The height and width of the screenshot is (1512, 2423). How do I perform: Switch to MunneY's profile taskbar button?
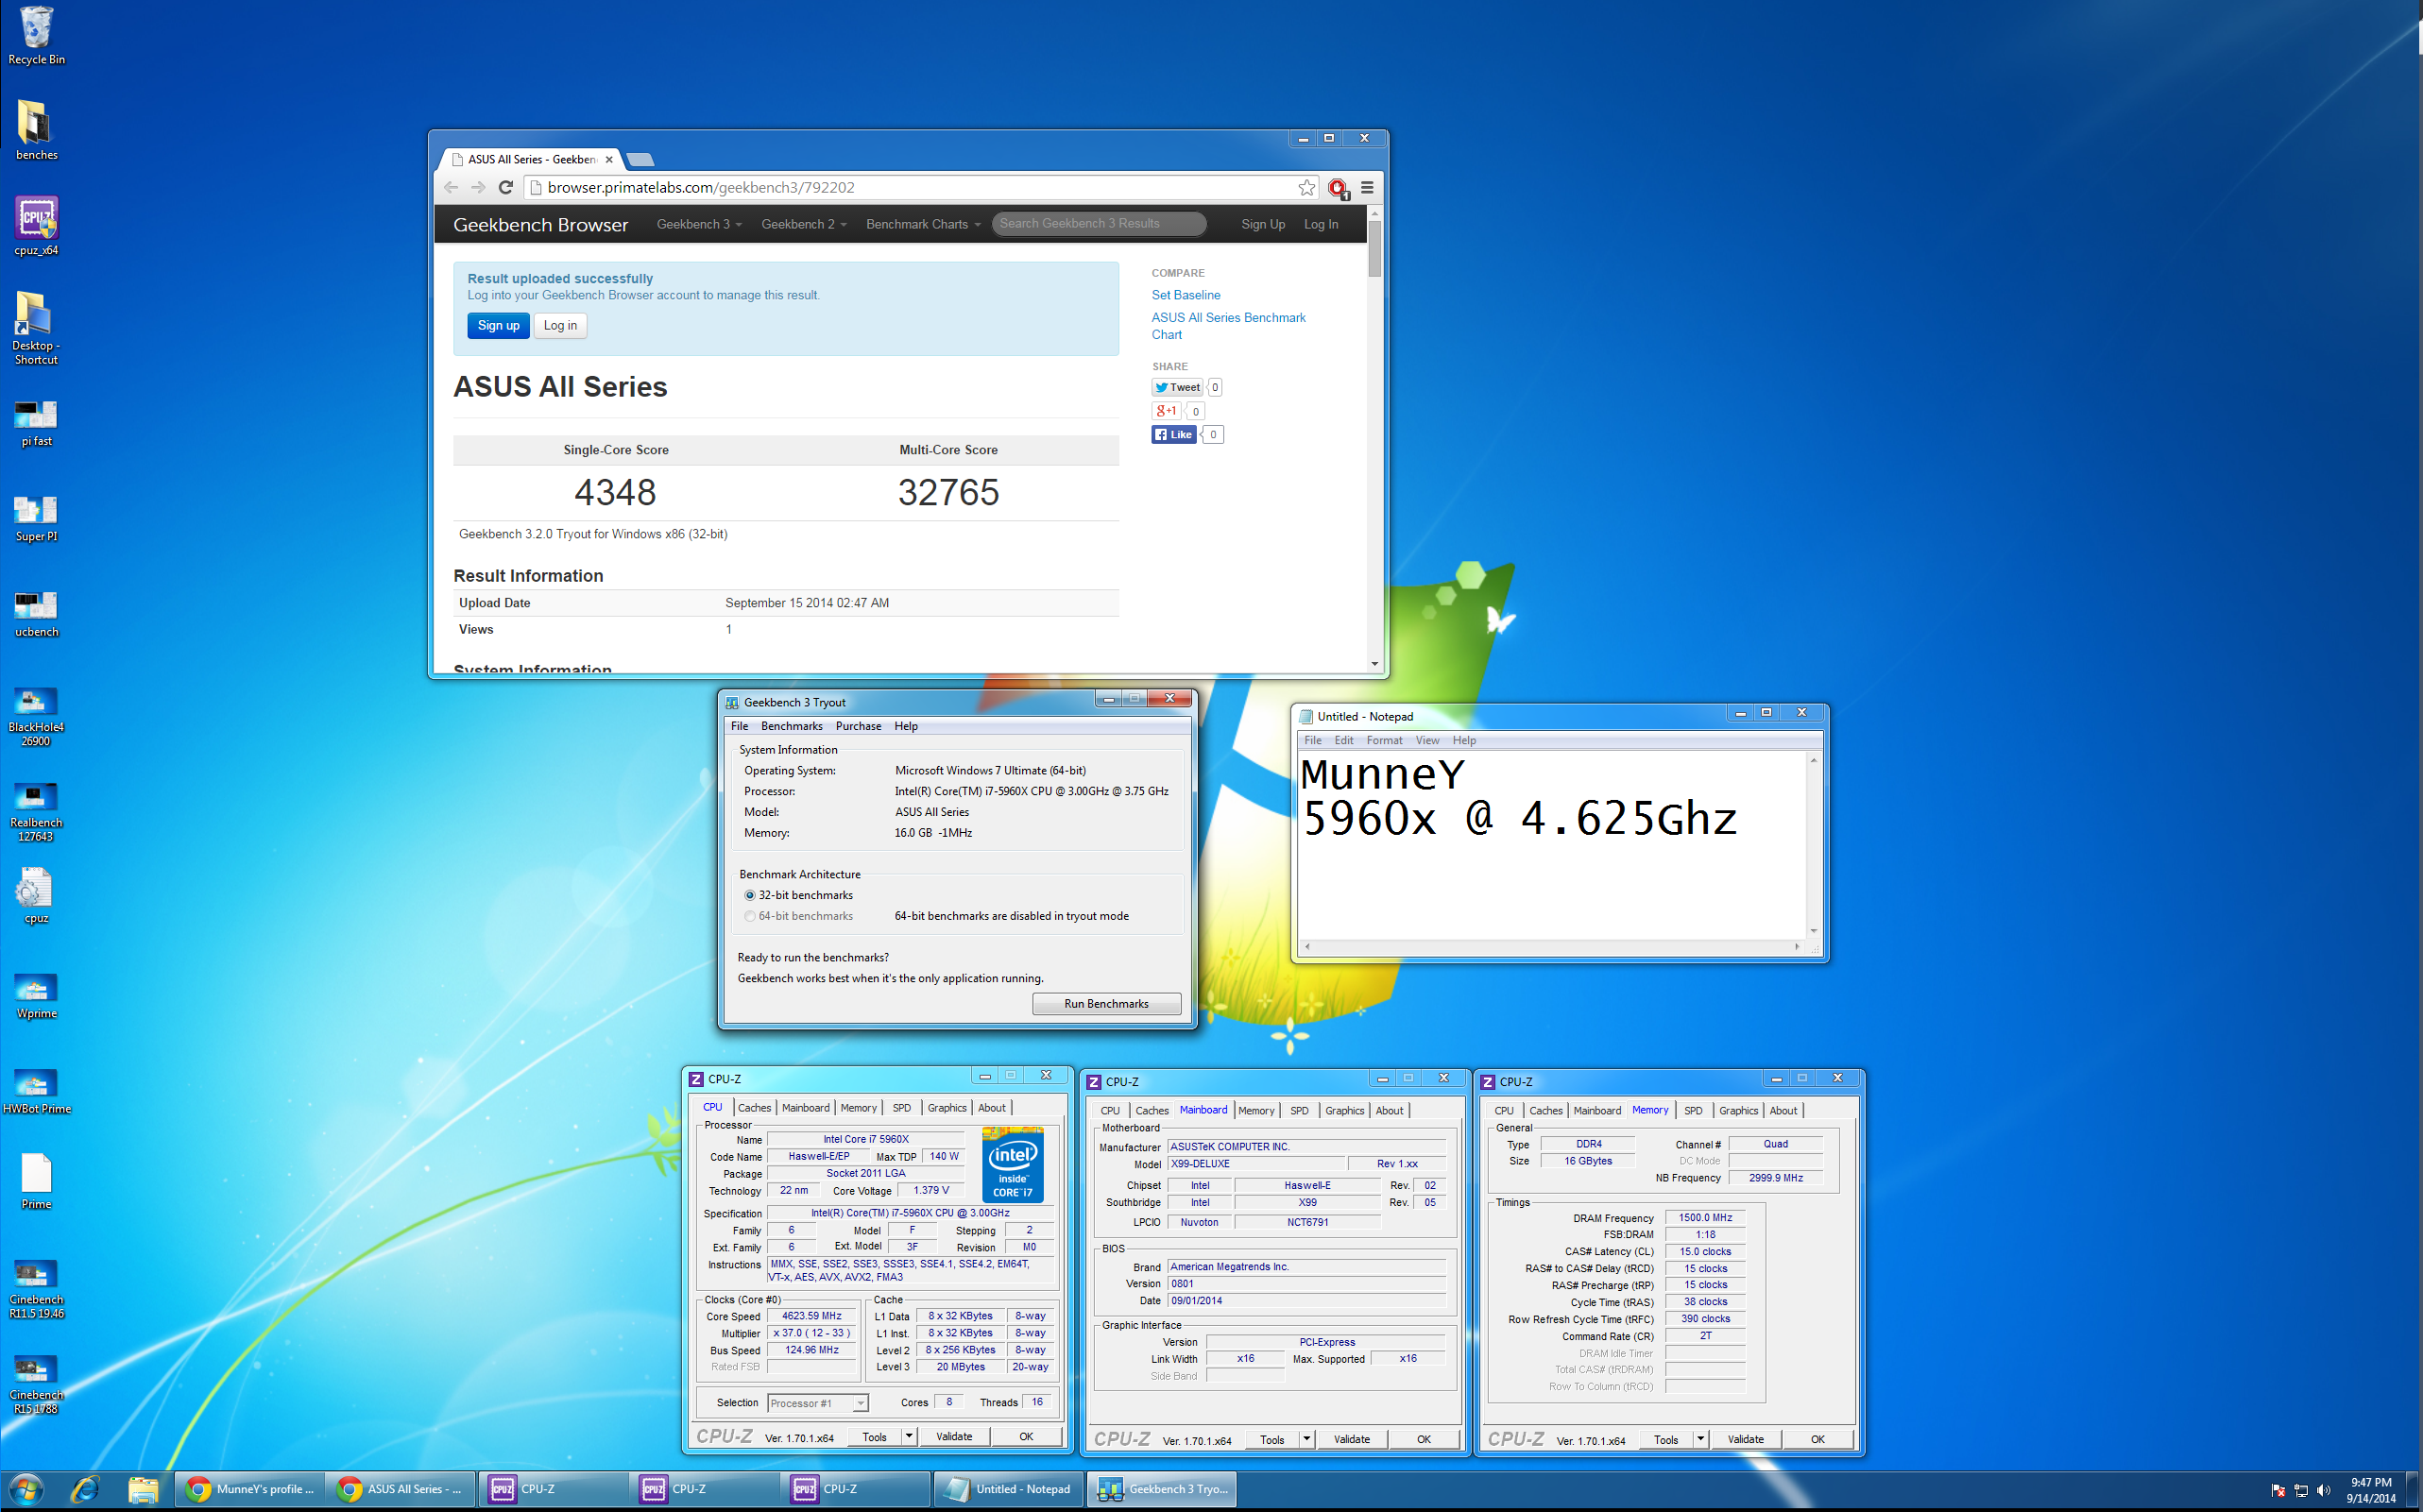pos(250,1489)
